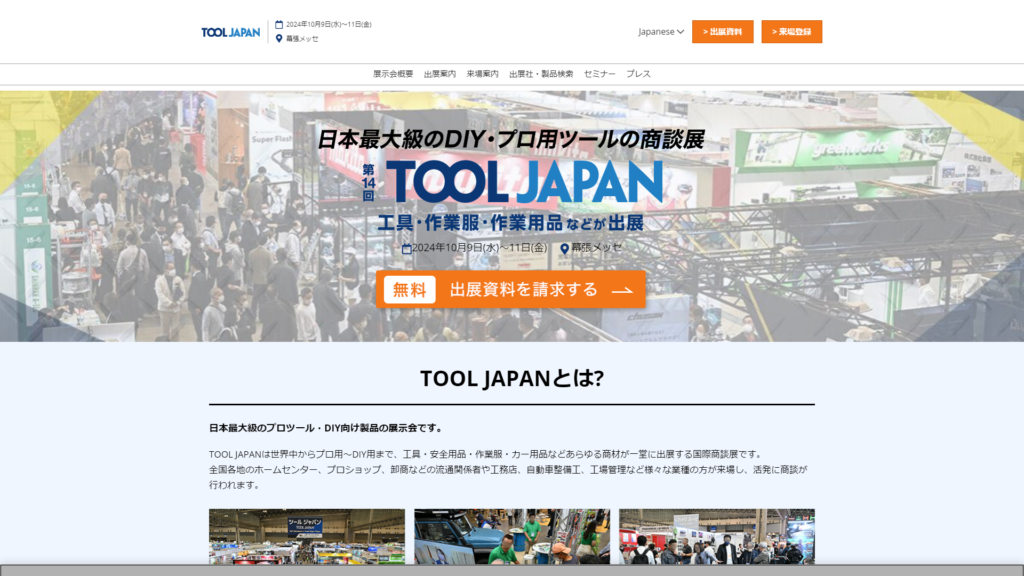
Task: Click the 出展資料 orange header button
Action: coord(722,31)
